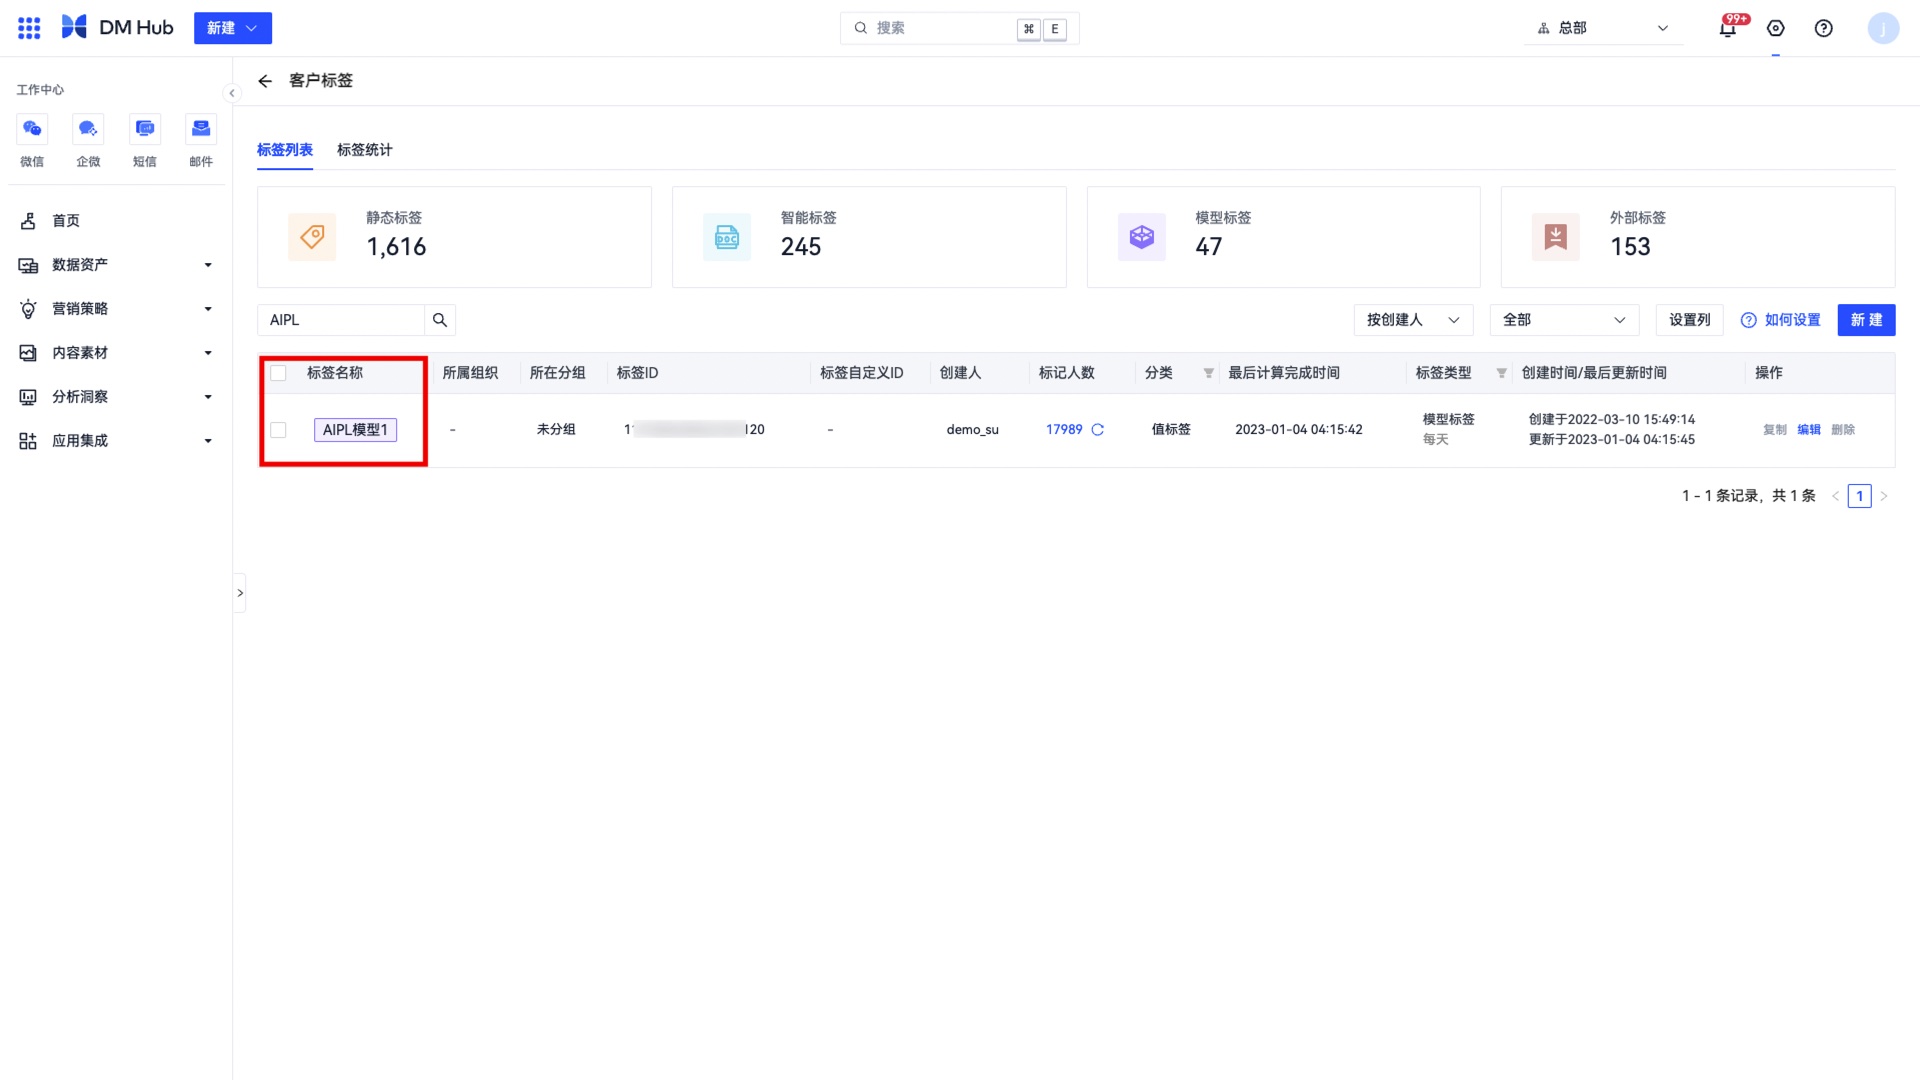Switch to the 标签列表 tab
The height and width of the screenshot is (1080, 1920).
click(285, 150)
